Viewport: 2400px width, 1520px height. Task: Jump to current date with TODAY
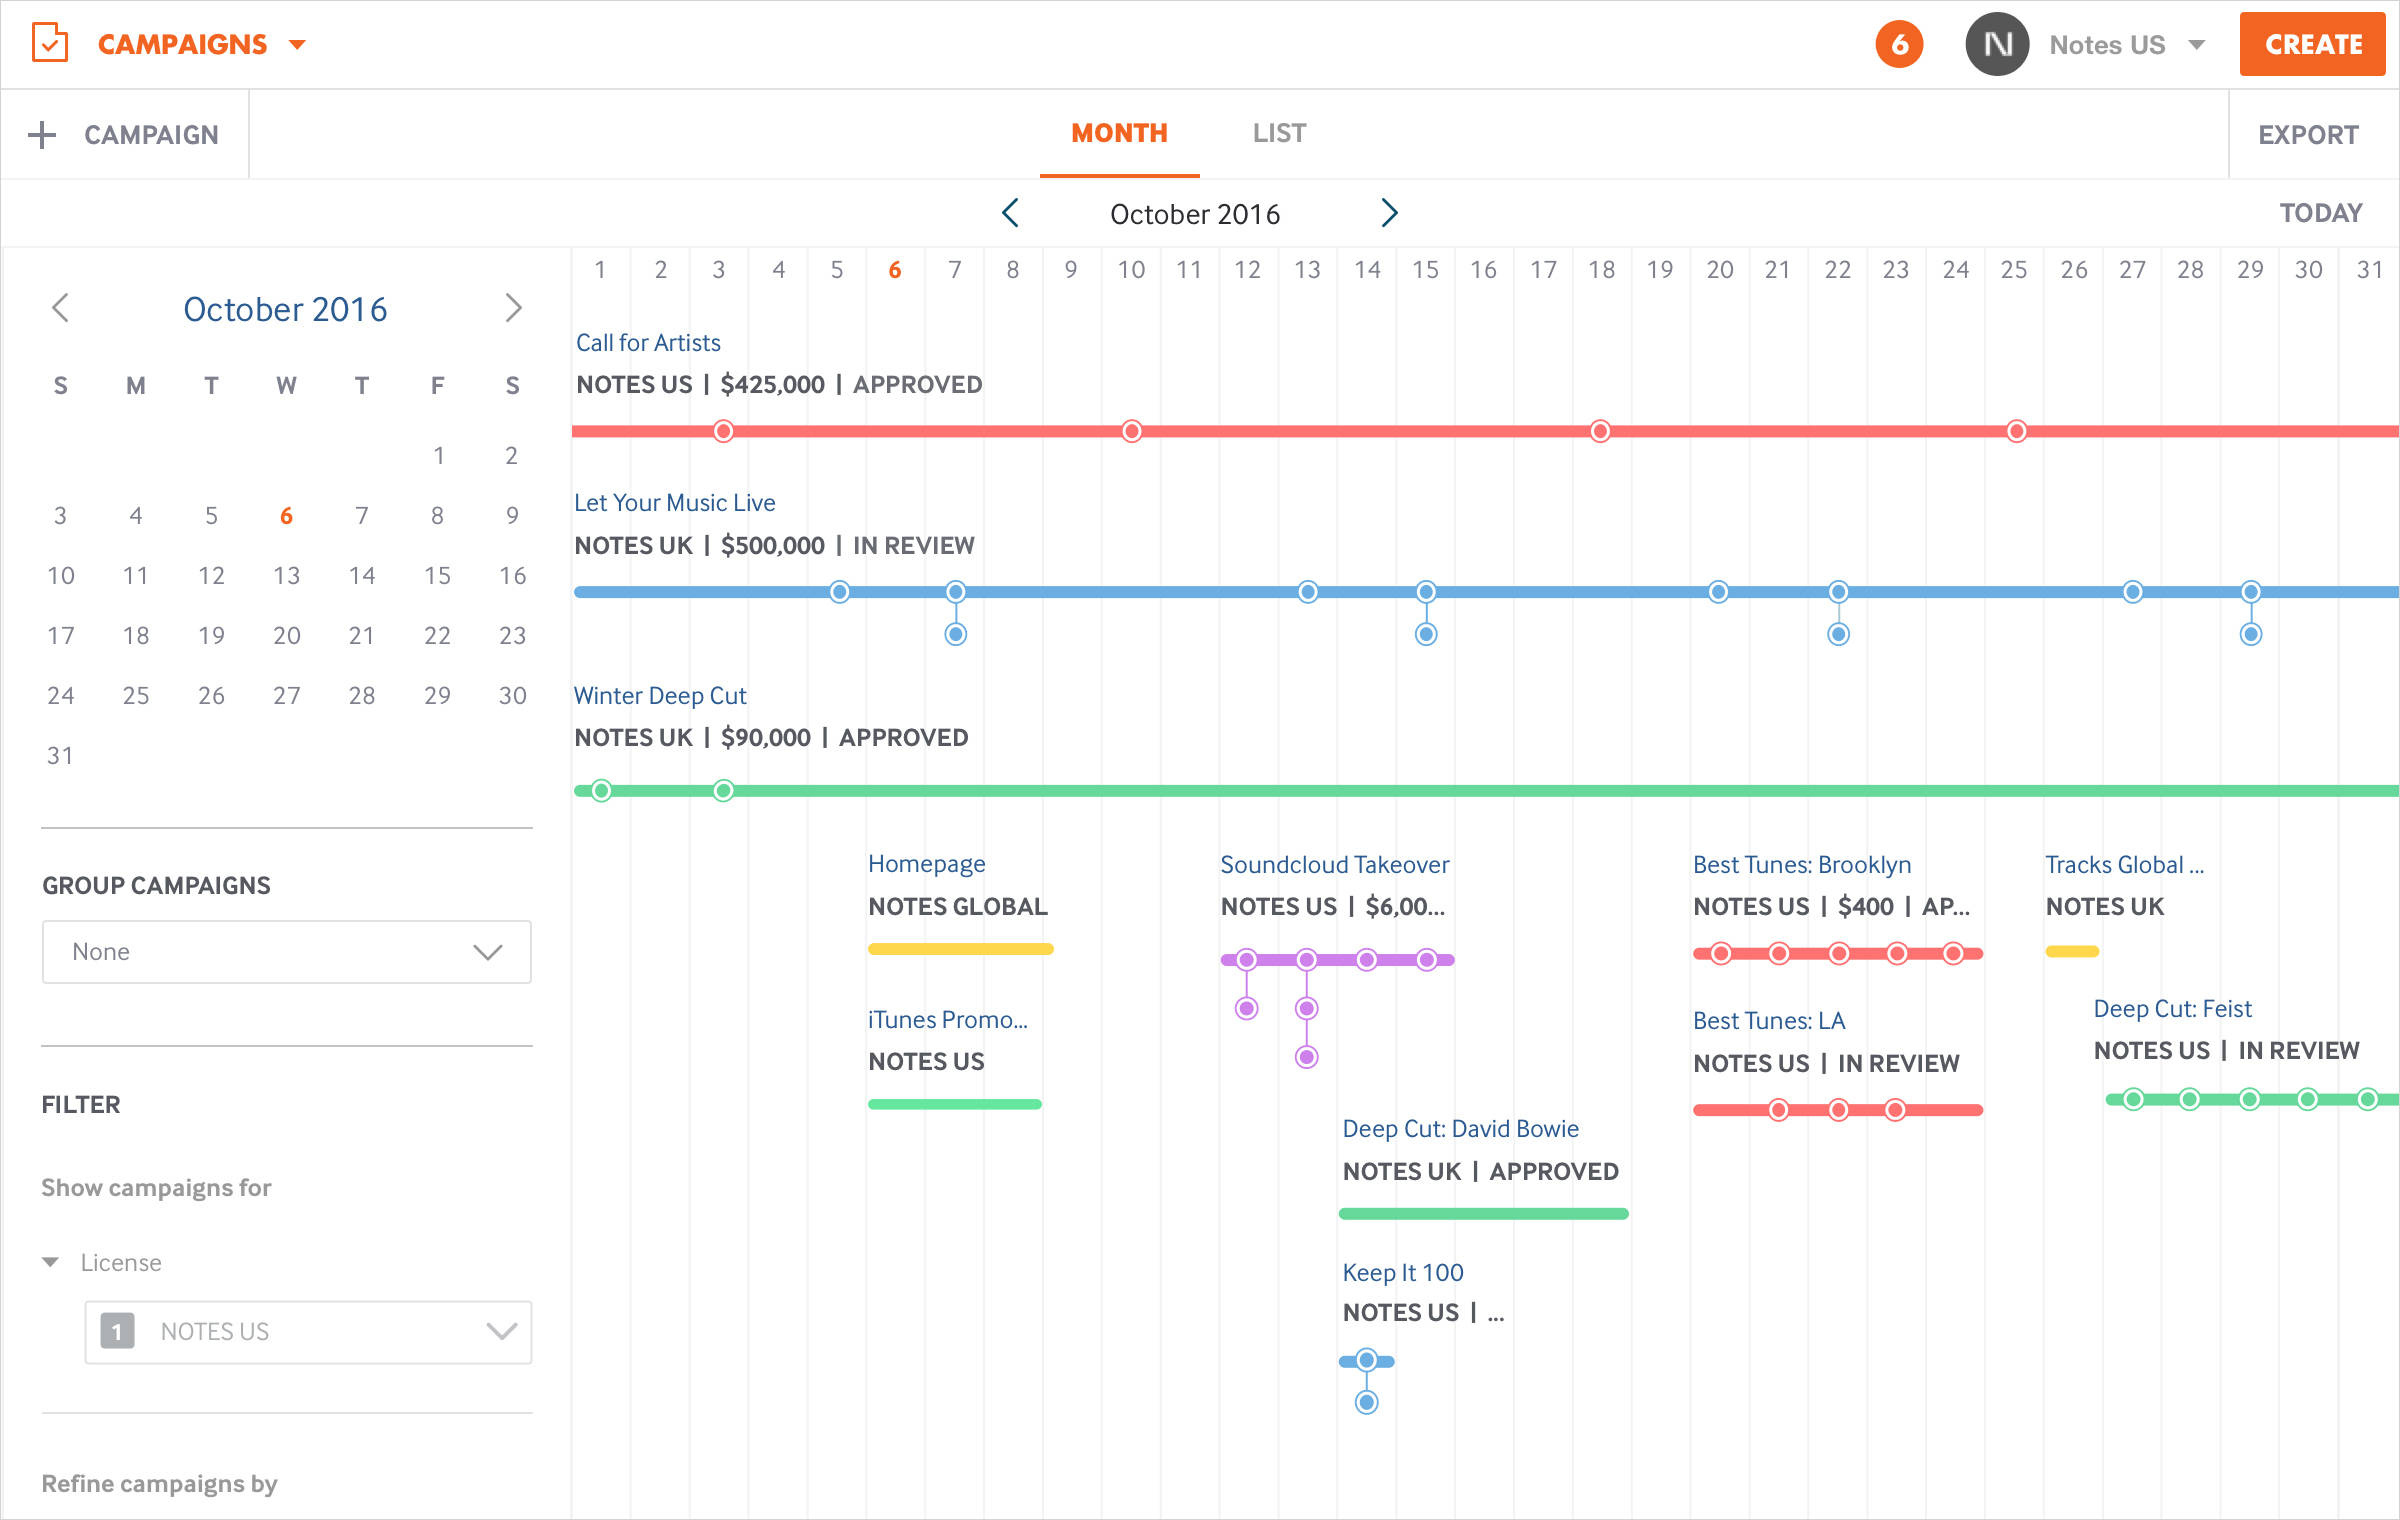point(2321,211)
